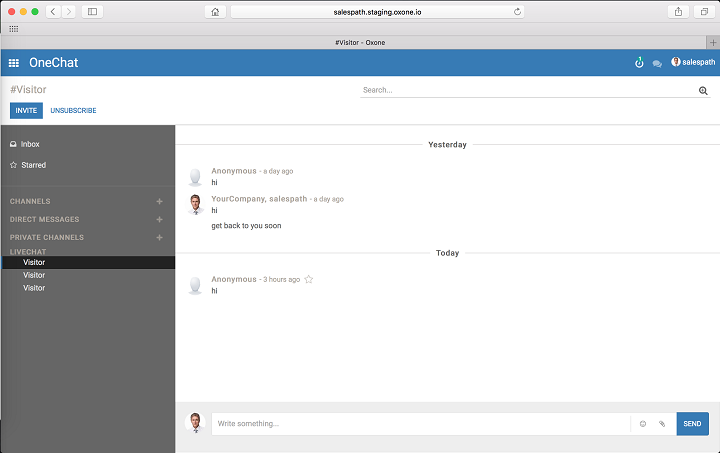Click the Anonymous avatar in Yesterday's message
The width and height of the screenshot is (720, 453).
coord(195,177)
